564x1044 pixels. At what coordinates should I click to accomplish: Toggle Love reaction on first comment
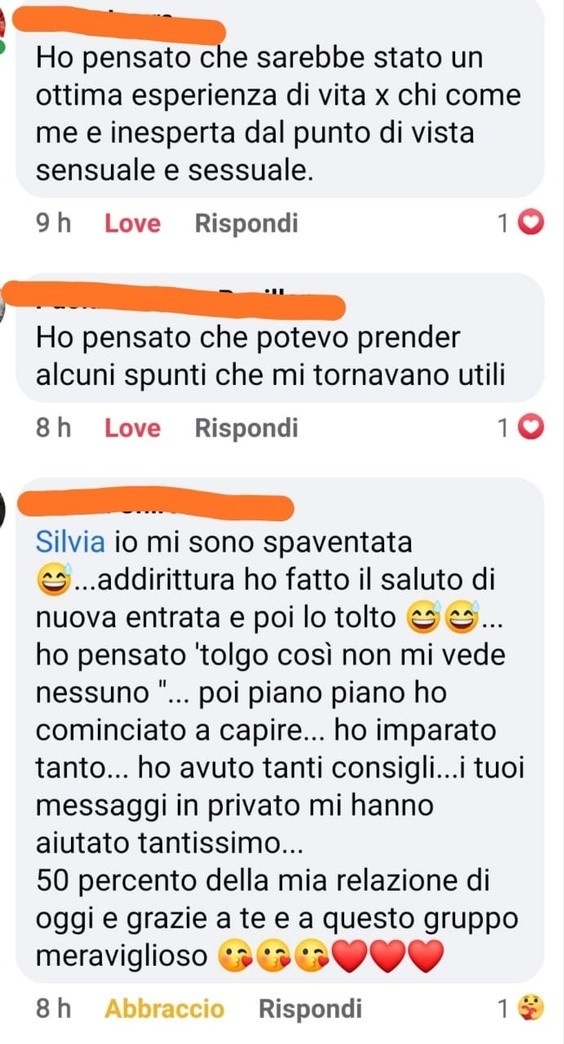(x=133, y=224)
